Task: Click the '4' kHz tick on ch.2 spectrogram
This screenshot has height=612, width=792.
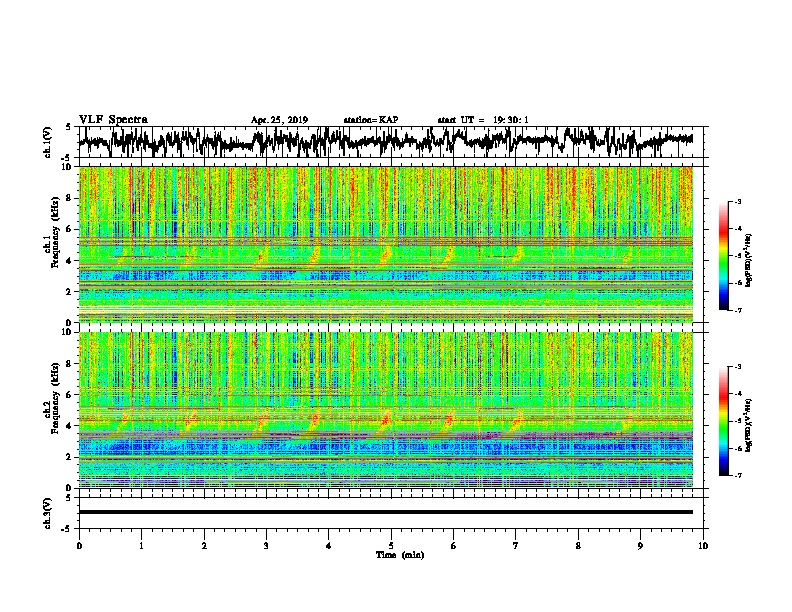Action: click(x=70, y=426)
